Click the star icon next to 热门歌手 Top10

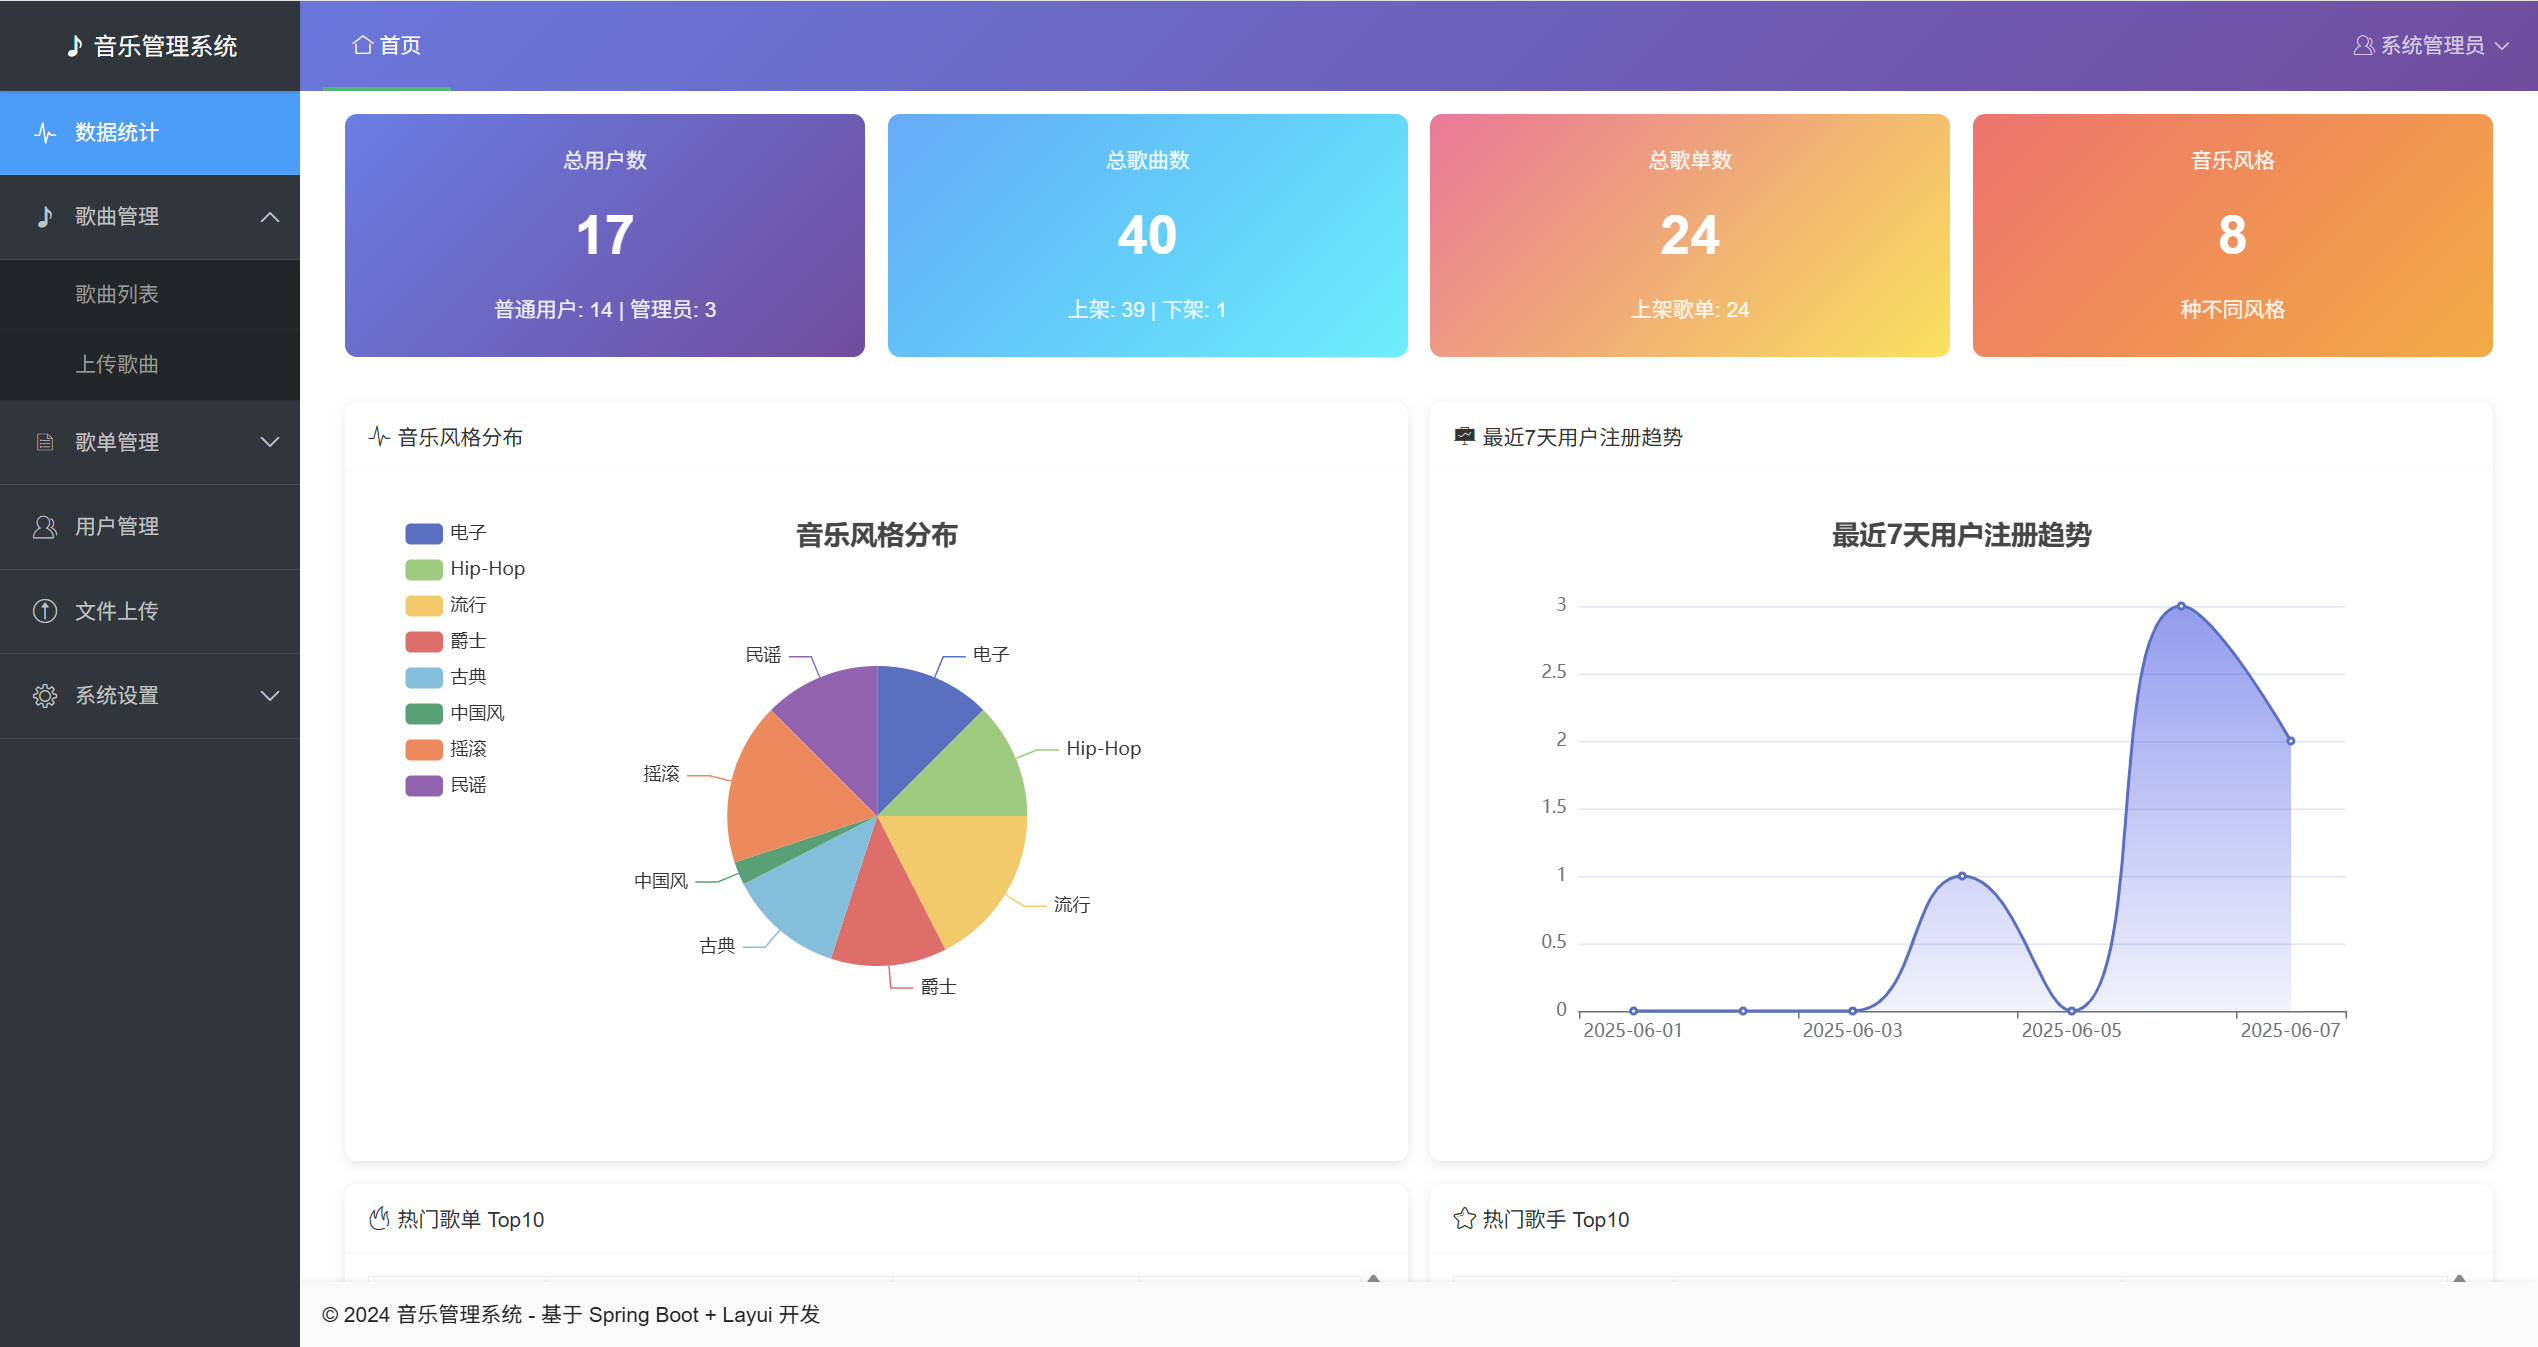click(1464, 1219)
